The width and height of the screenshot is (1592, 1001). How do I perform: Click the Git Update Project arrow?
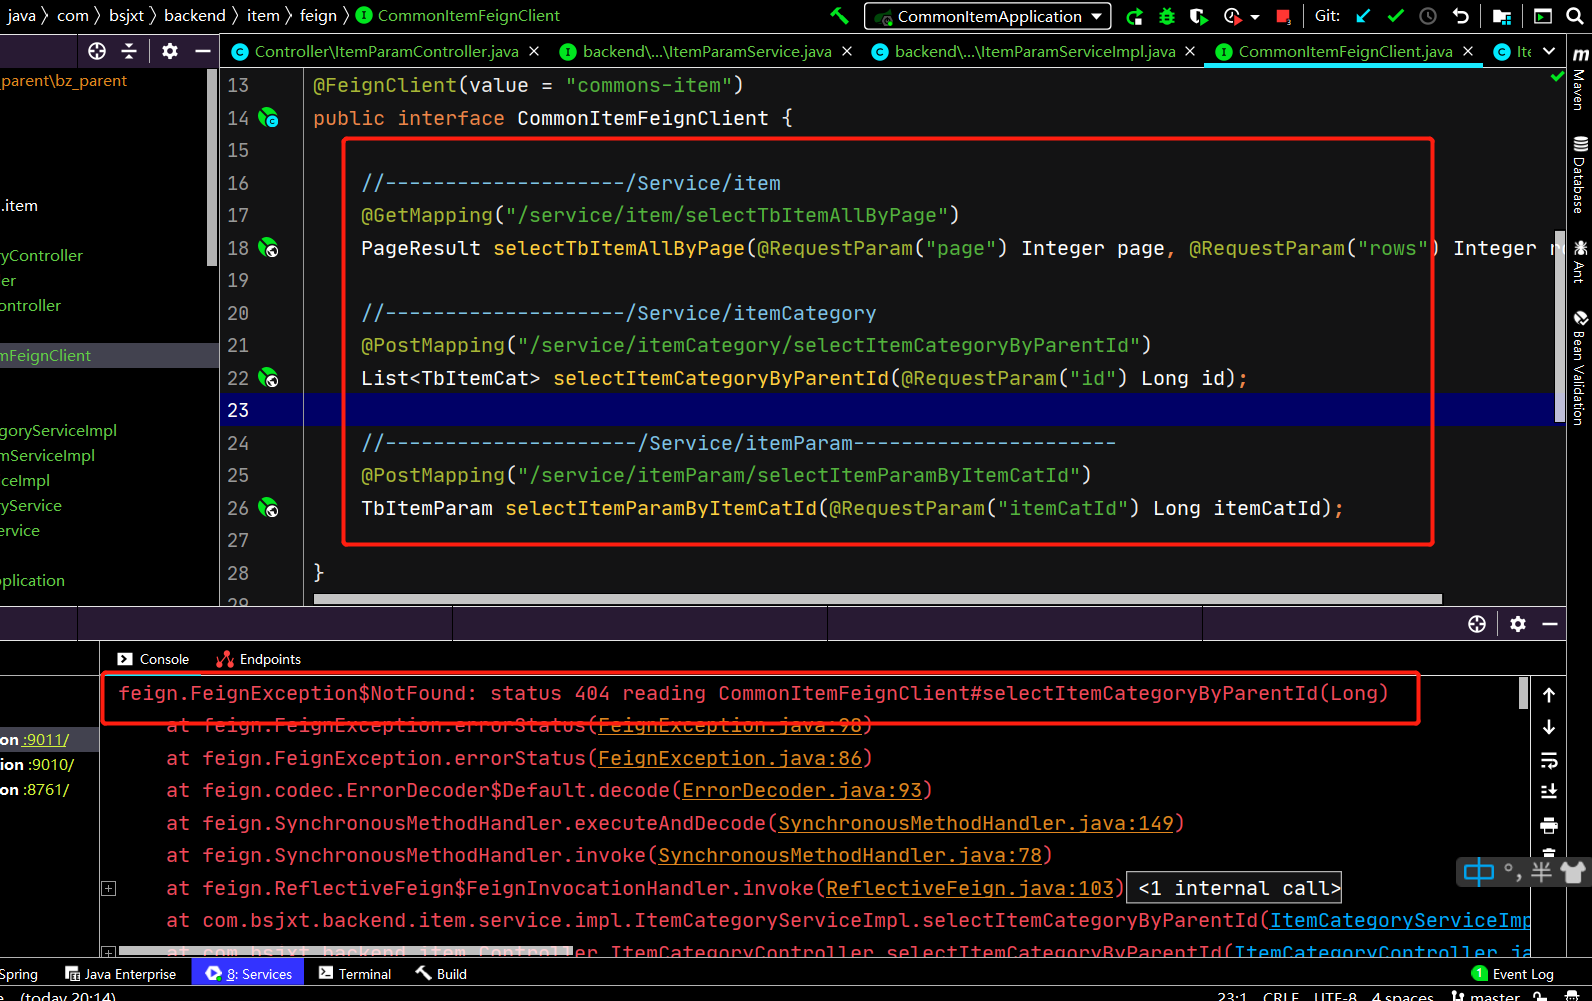coord(1363,16)
